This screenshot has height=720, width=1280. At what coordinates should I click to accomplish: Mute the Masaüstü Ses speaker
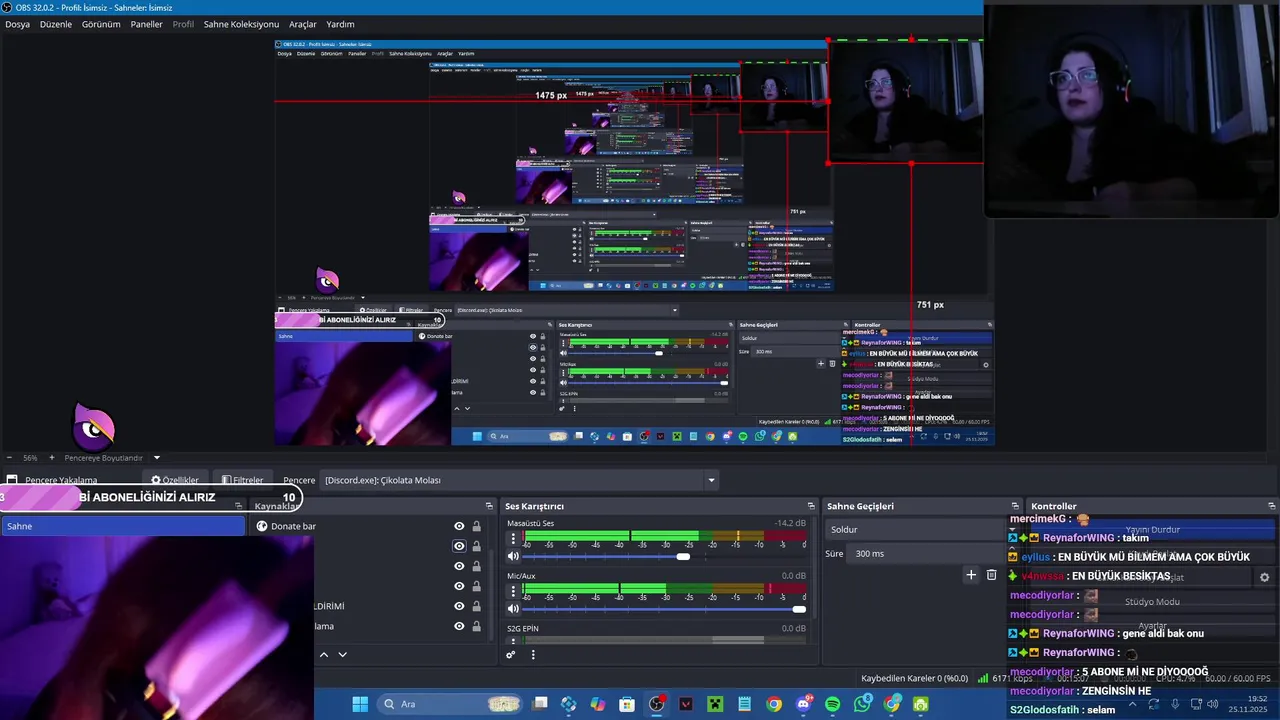(513, 556)
